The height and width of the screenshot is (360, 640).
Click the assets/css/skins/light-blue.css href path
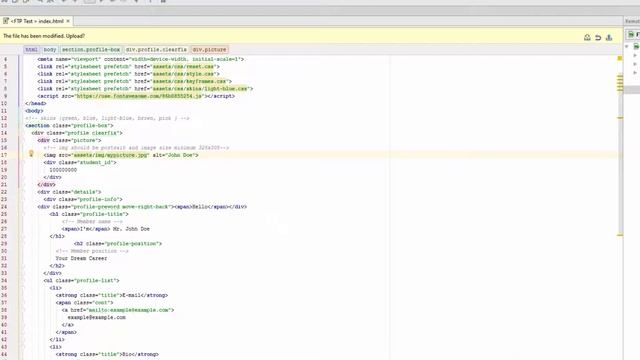click(x=200, y=89)
